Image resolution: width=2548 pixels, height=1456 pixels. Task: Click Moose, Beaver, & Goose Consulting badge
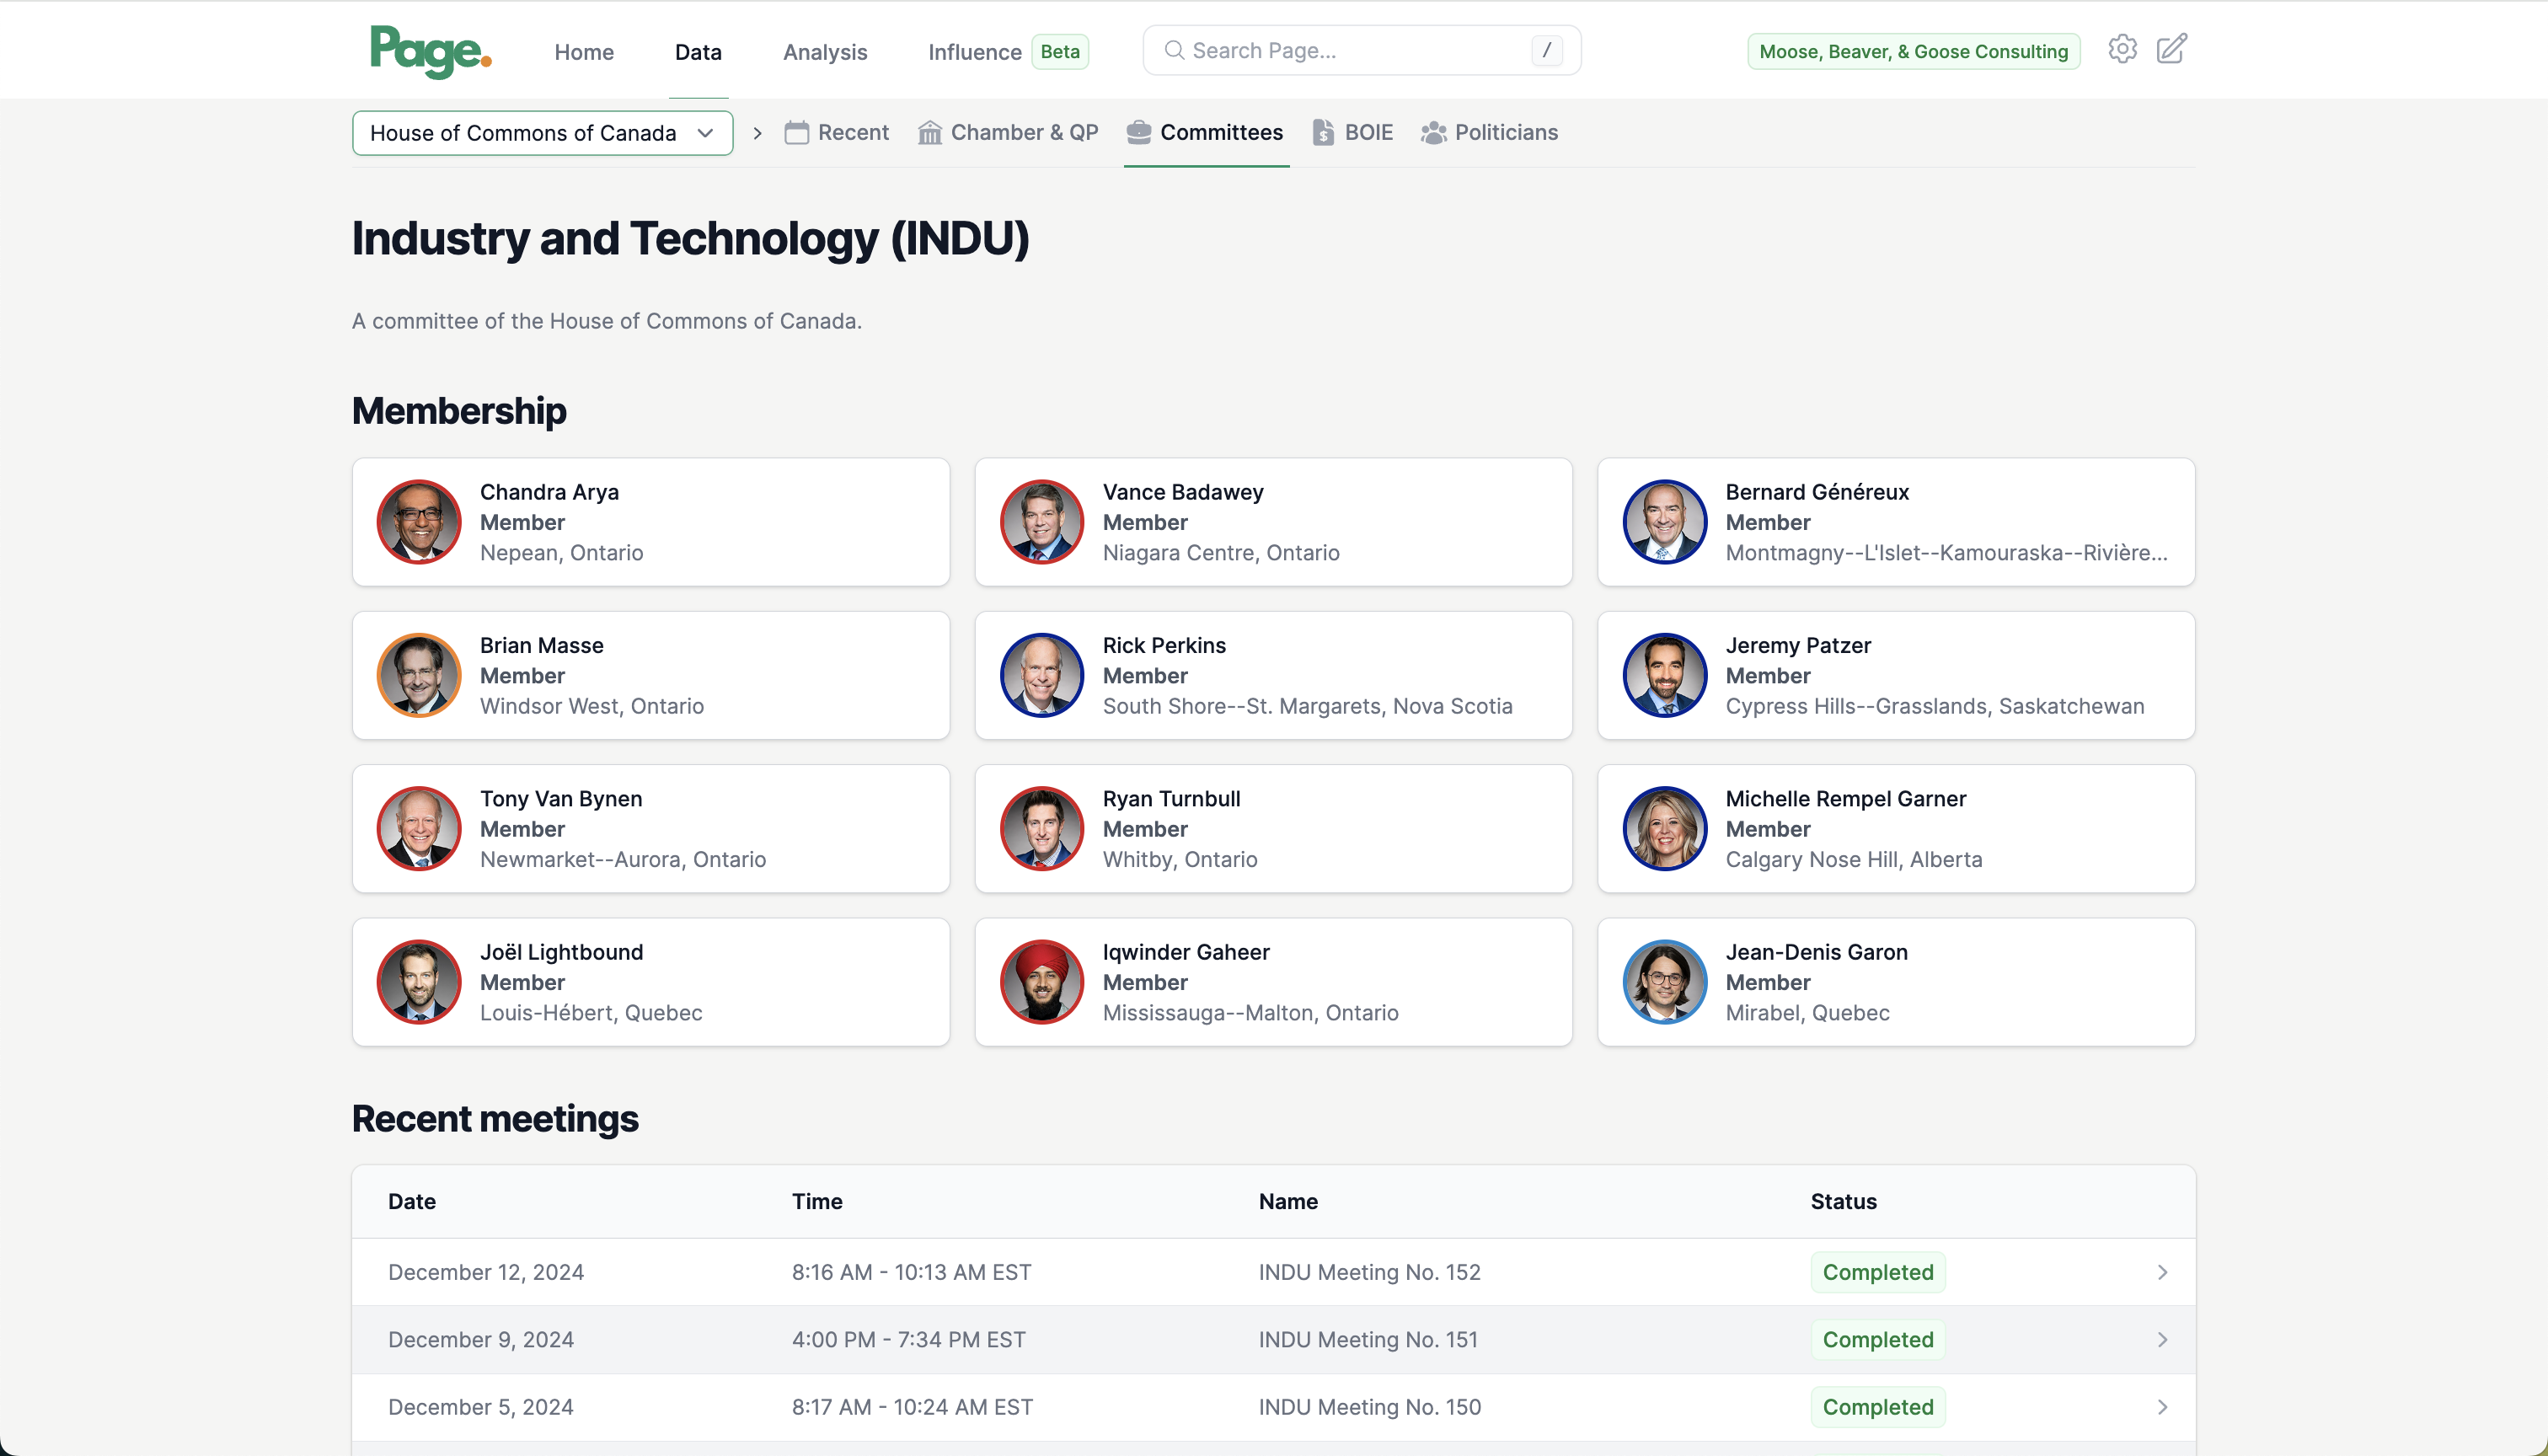coord(1913,51)
